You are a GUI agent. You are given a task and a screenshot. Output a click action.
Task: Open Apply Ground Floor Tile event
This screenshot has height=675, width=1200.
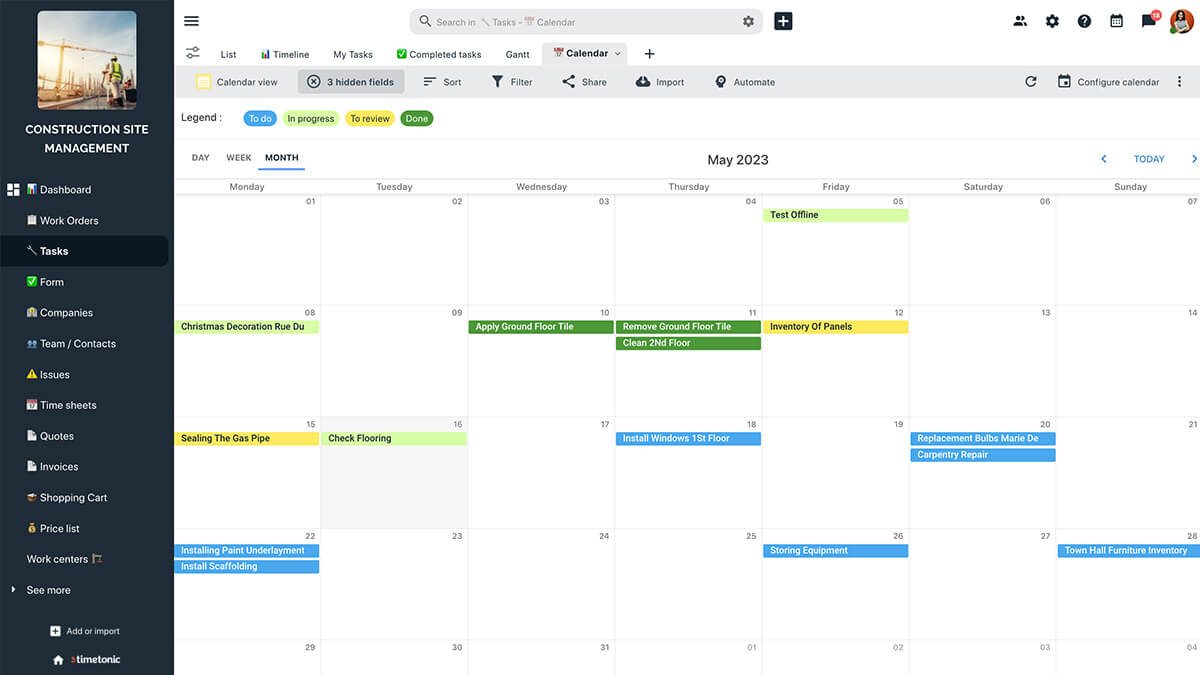tap(541, 327)
